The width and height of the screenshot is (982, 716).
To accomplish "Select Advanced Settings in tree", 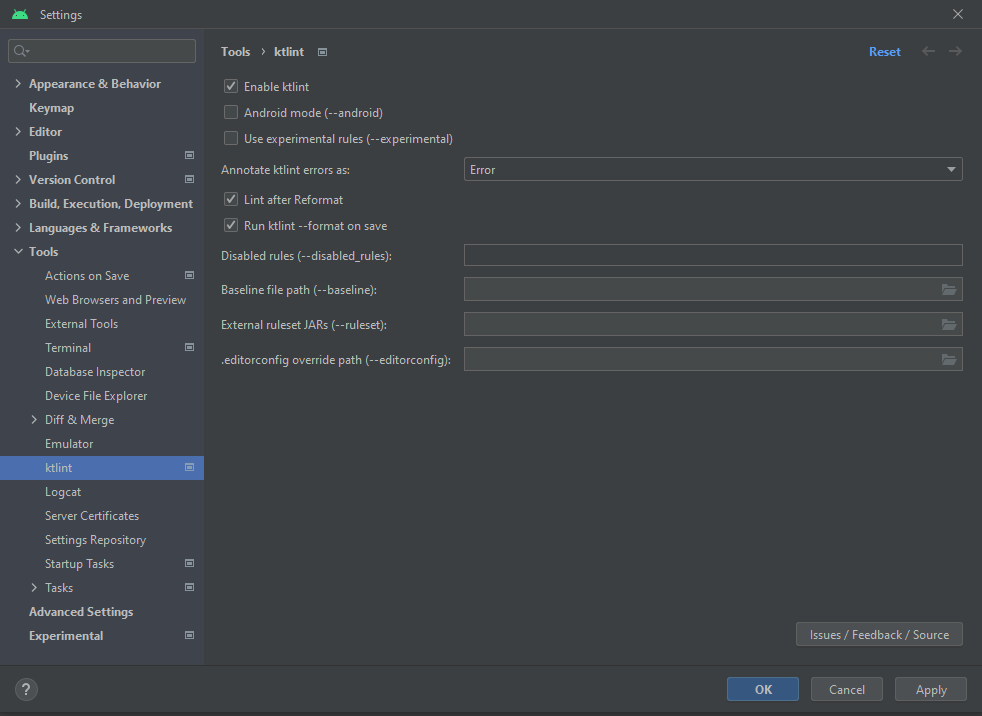I will coord(81,611).
